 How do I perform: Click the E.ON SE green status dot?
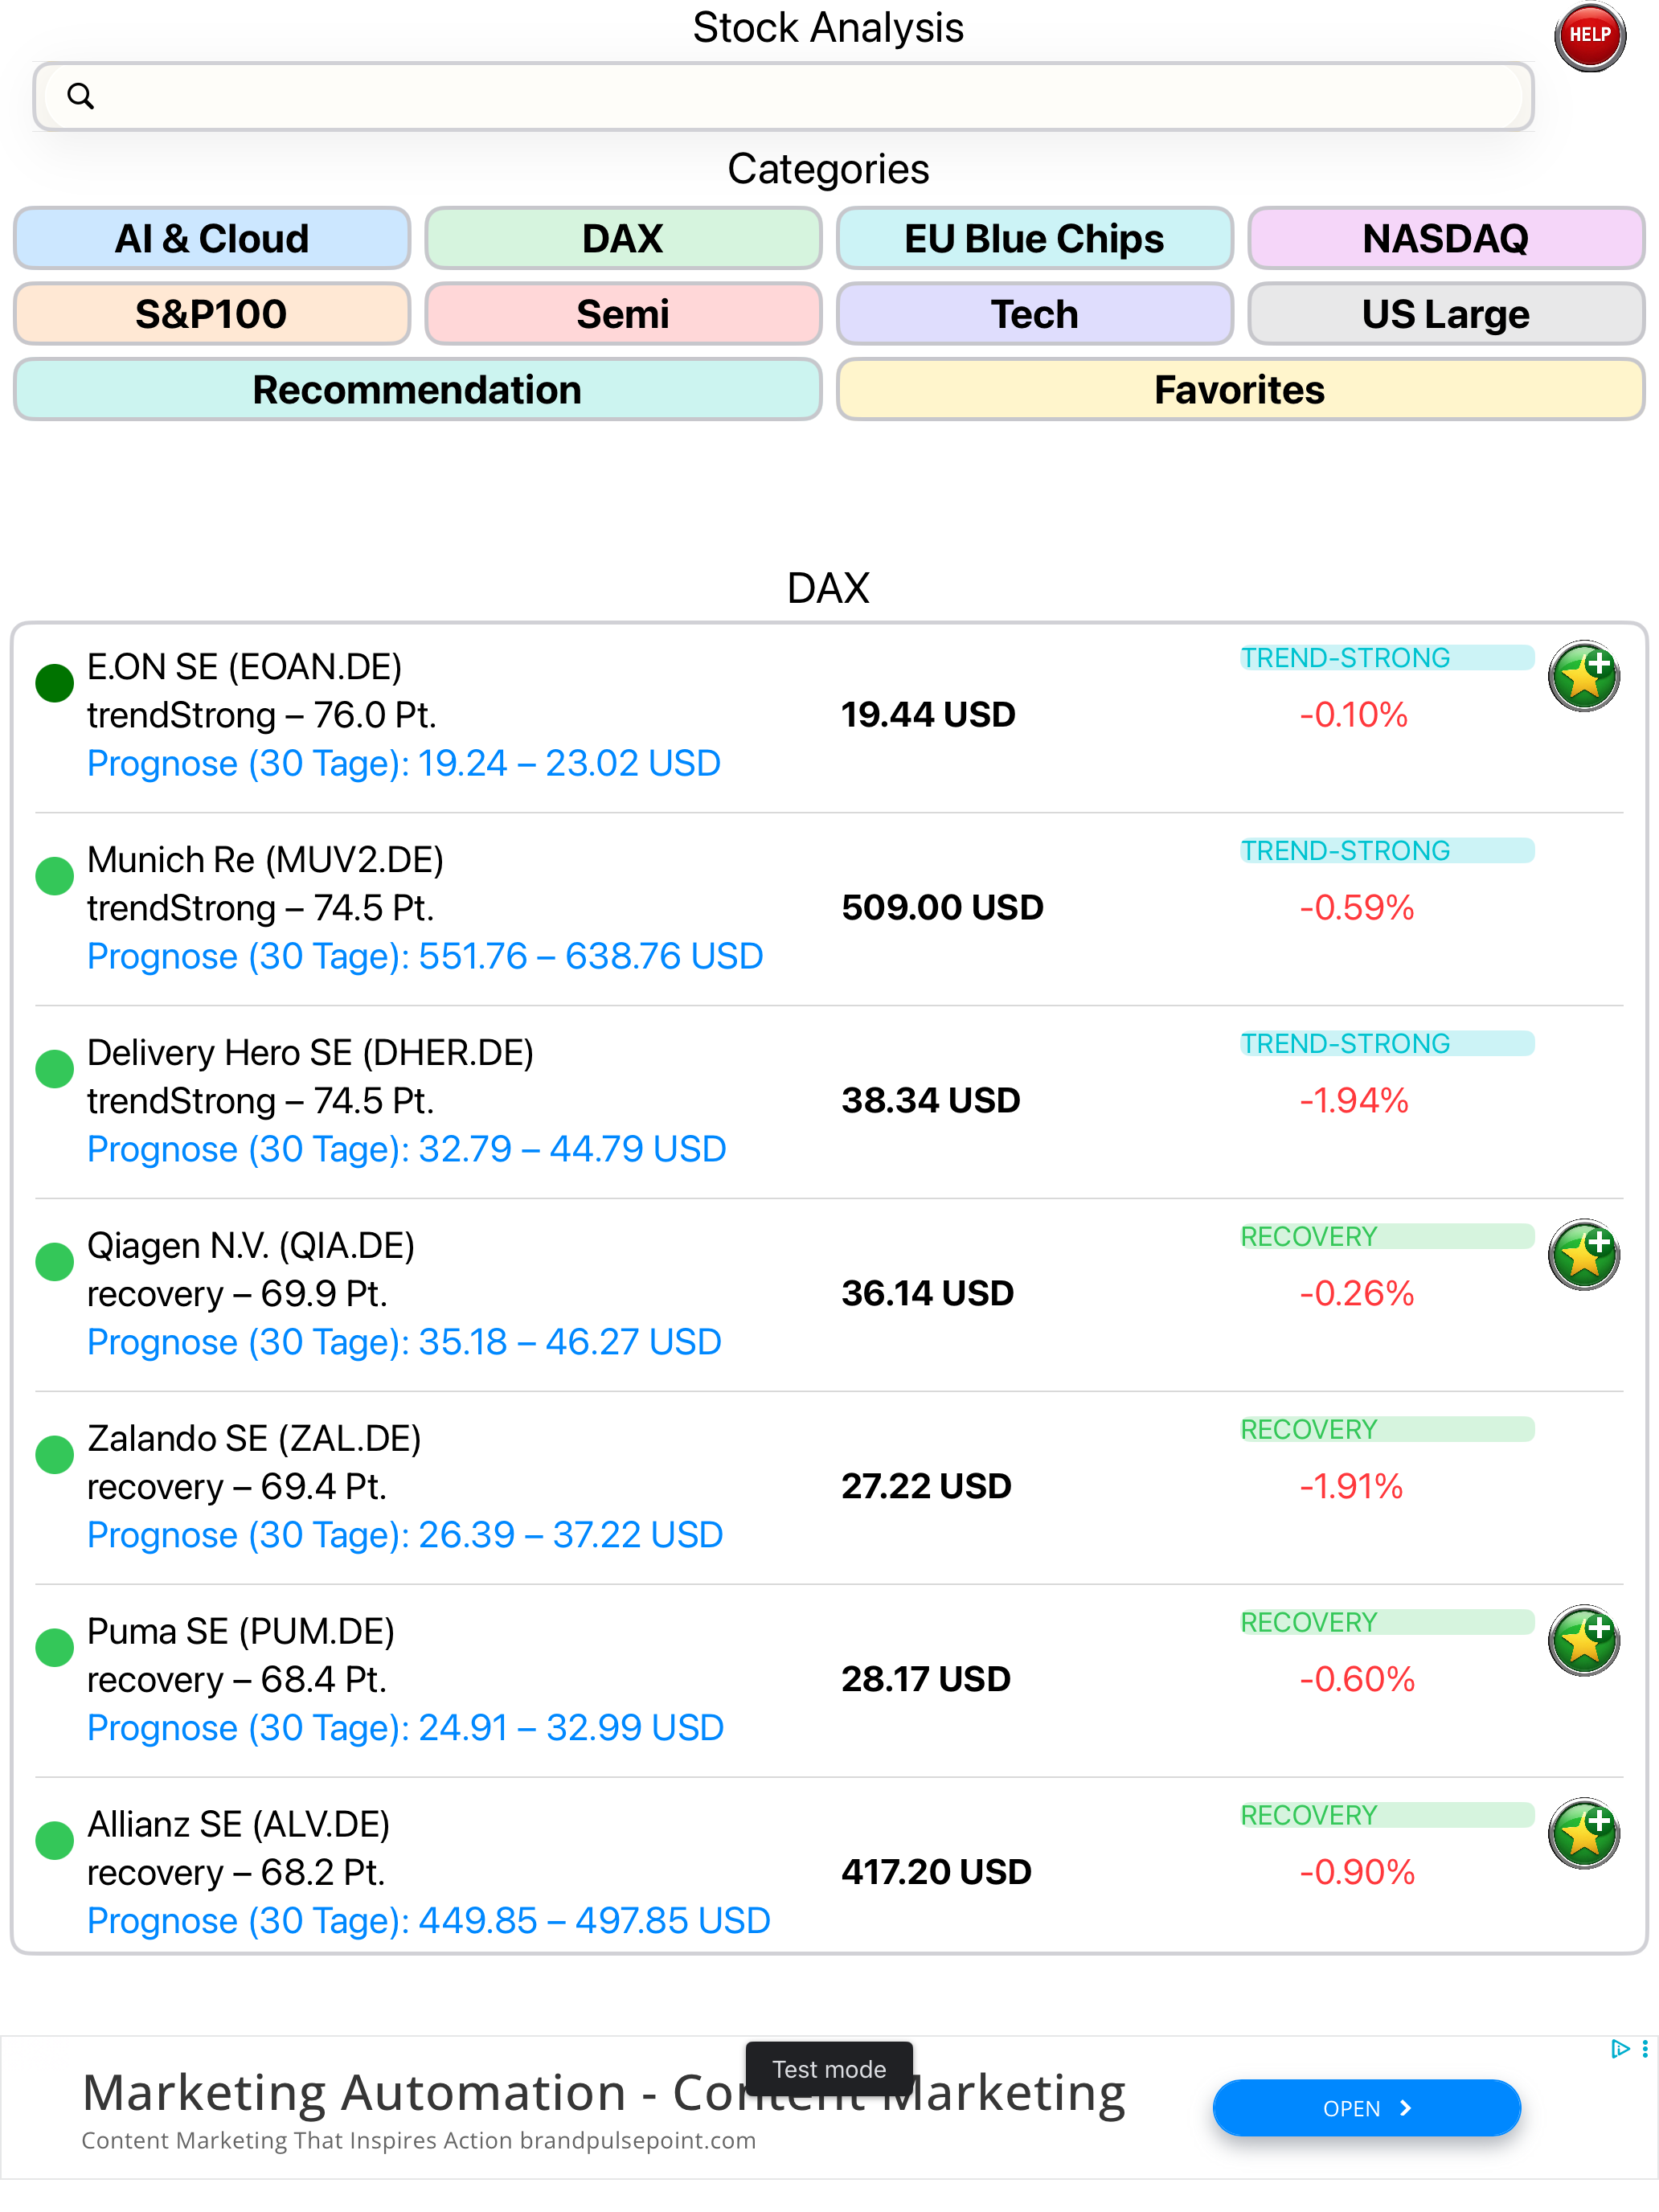click(55, 683)
